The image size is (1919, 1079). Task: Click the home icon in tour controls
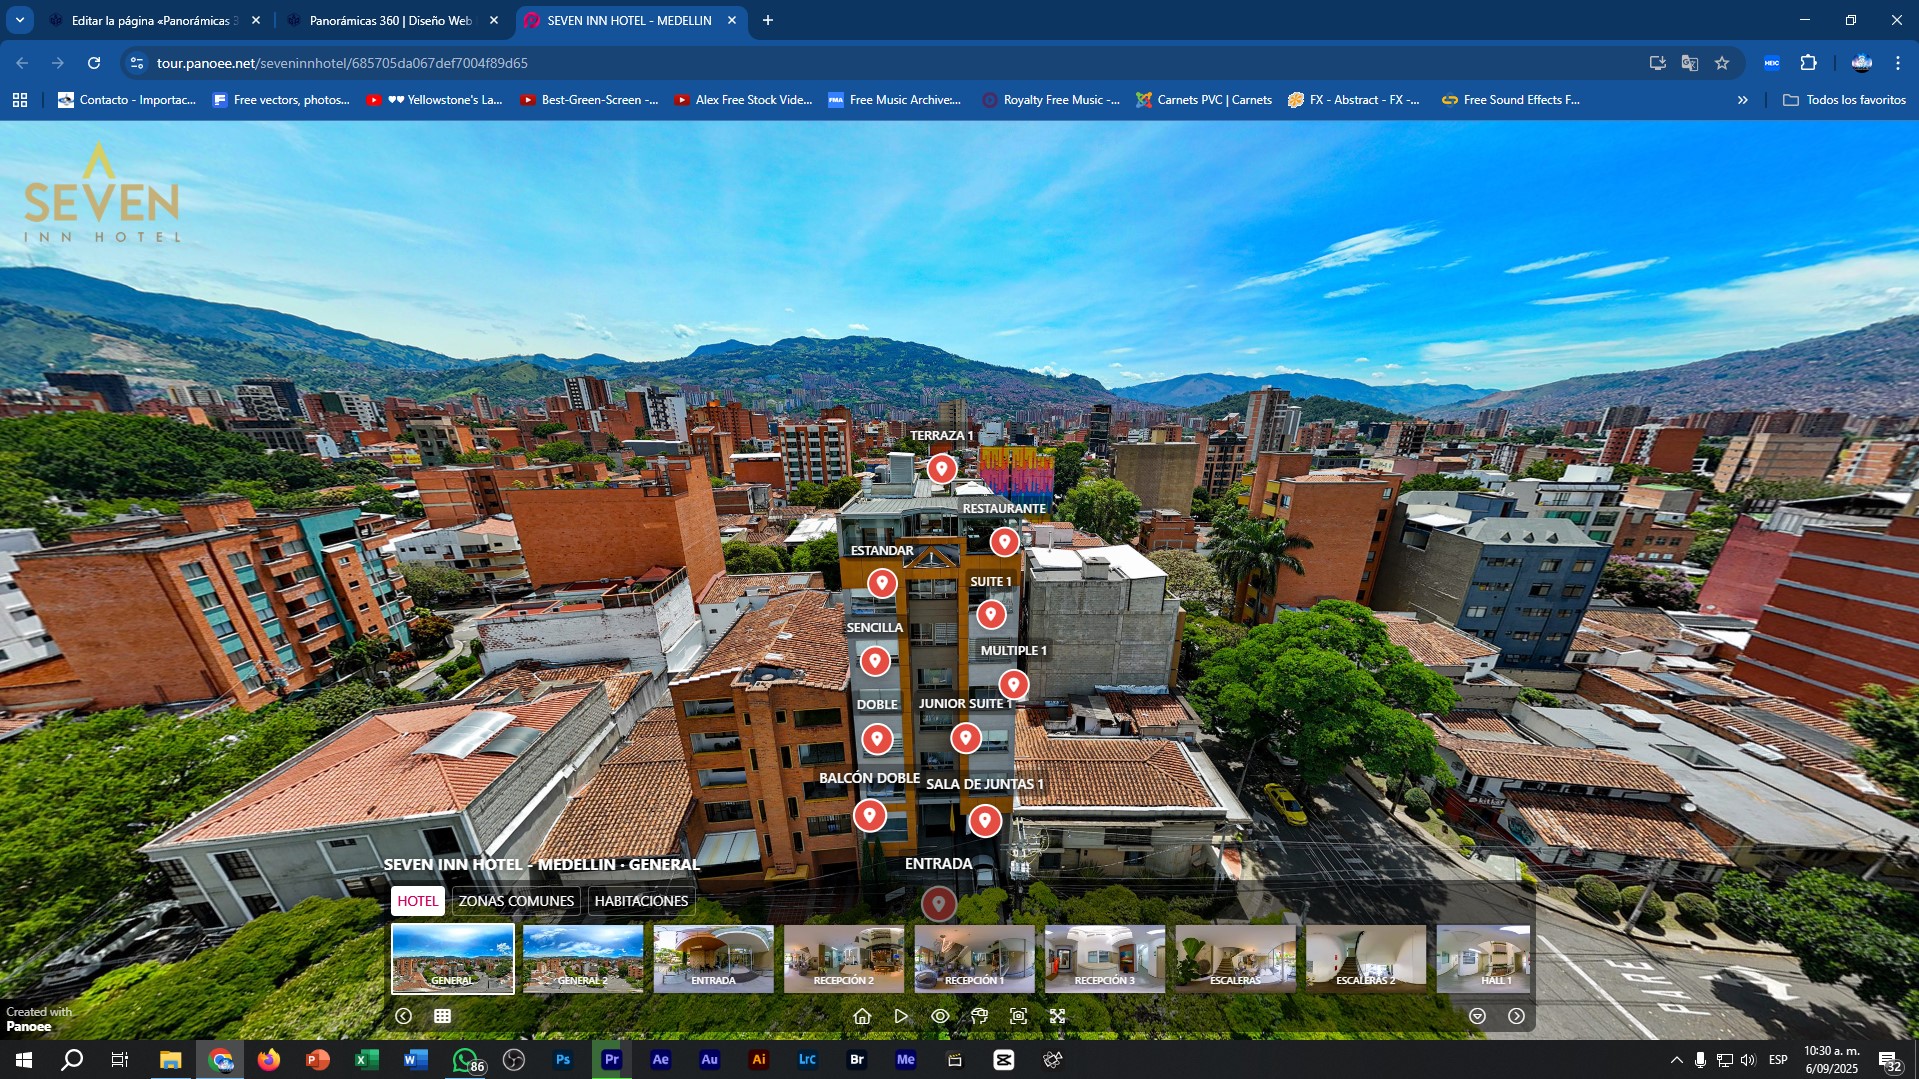tap(862, 1016)
